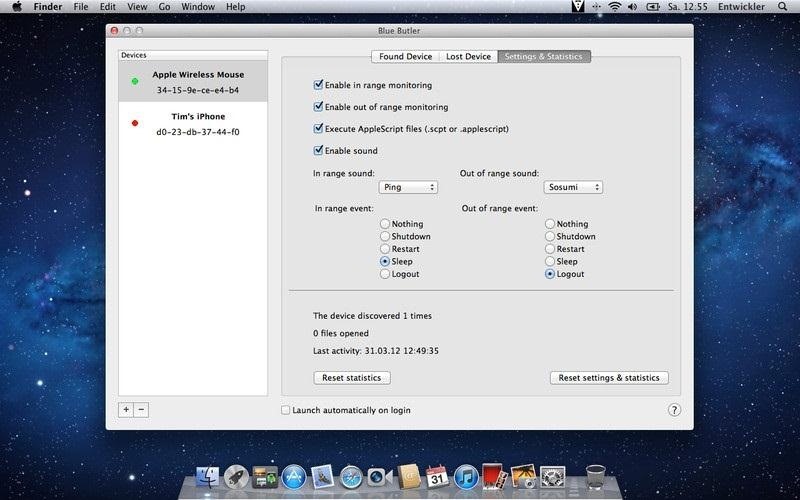Launch iTunes from the dock
The width and height of the screenshot is (800, 500).
pos(466,478)
